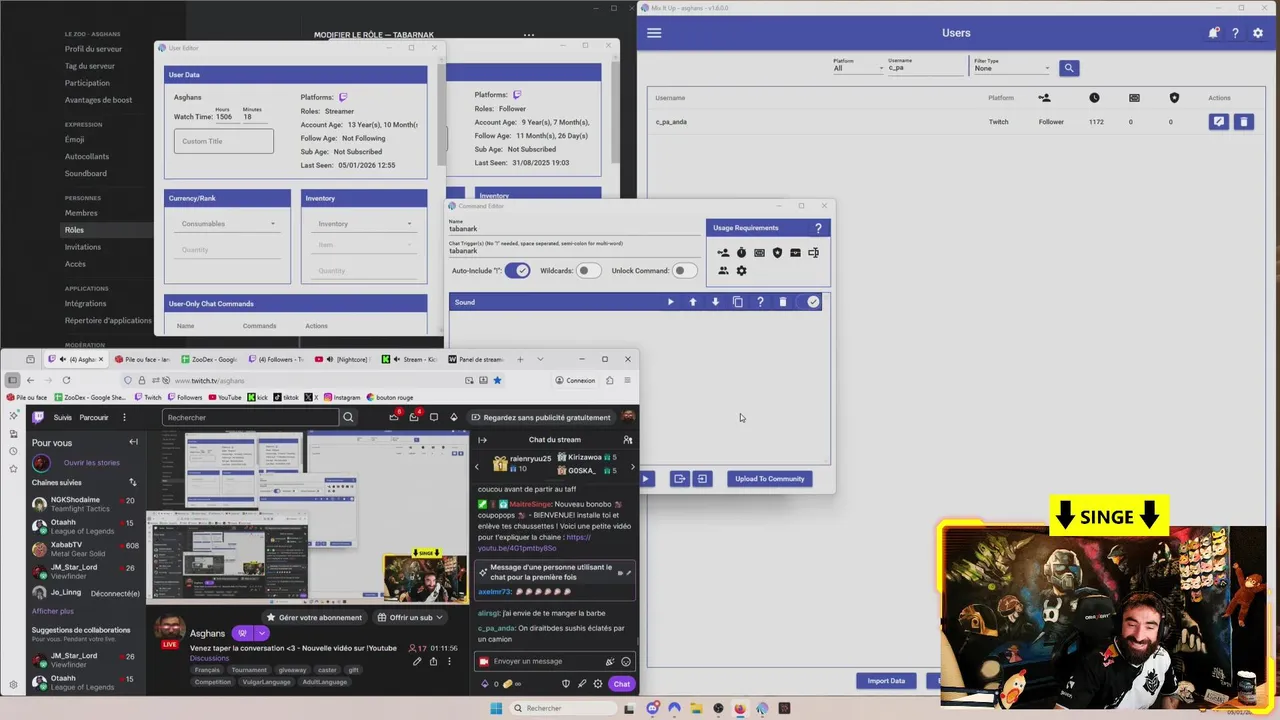1280x720 pixels.
Task: Open the Mix It Up hamburger menu
Action: click(x=654, y=33)
